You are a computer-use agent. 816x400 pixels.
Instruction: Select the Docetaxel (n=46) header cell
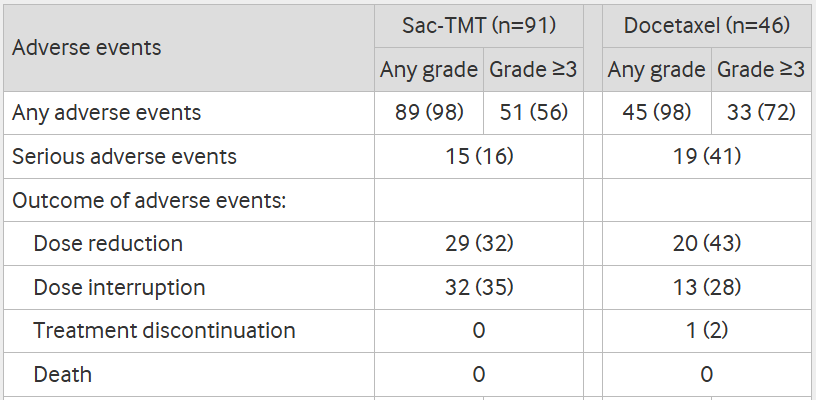706,25
